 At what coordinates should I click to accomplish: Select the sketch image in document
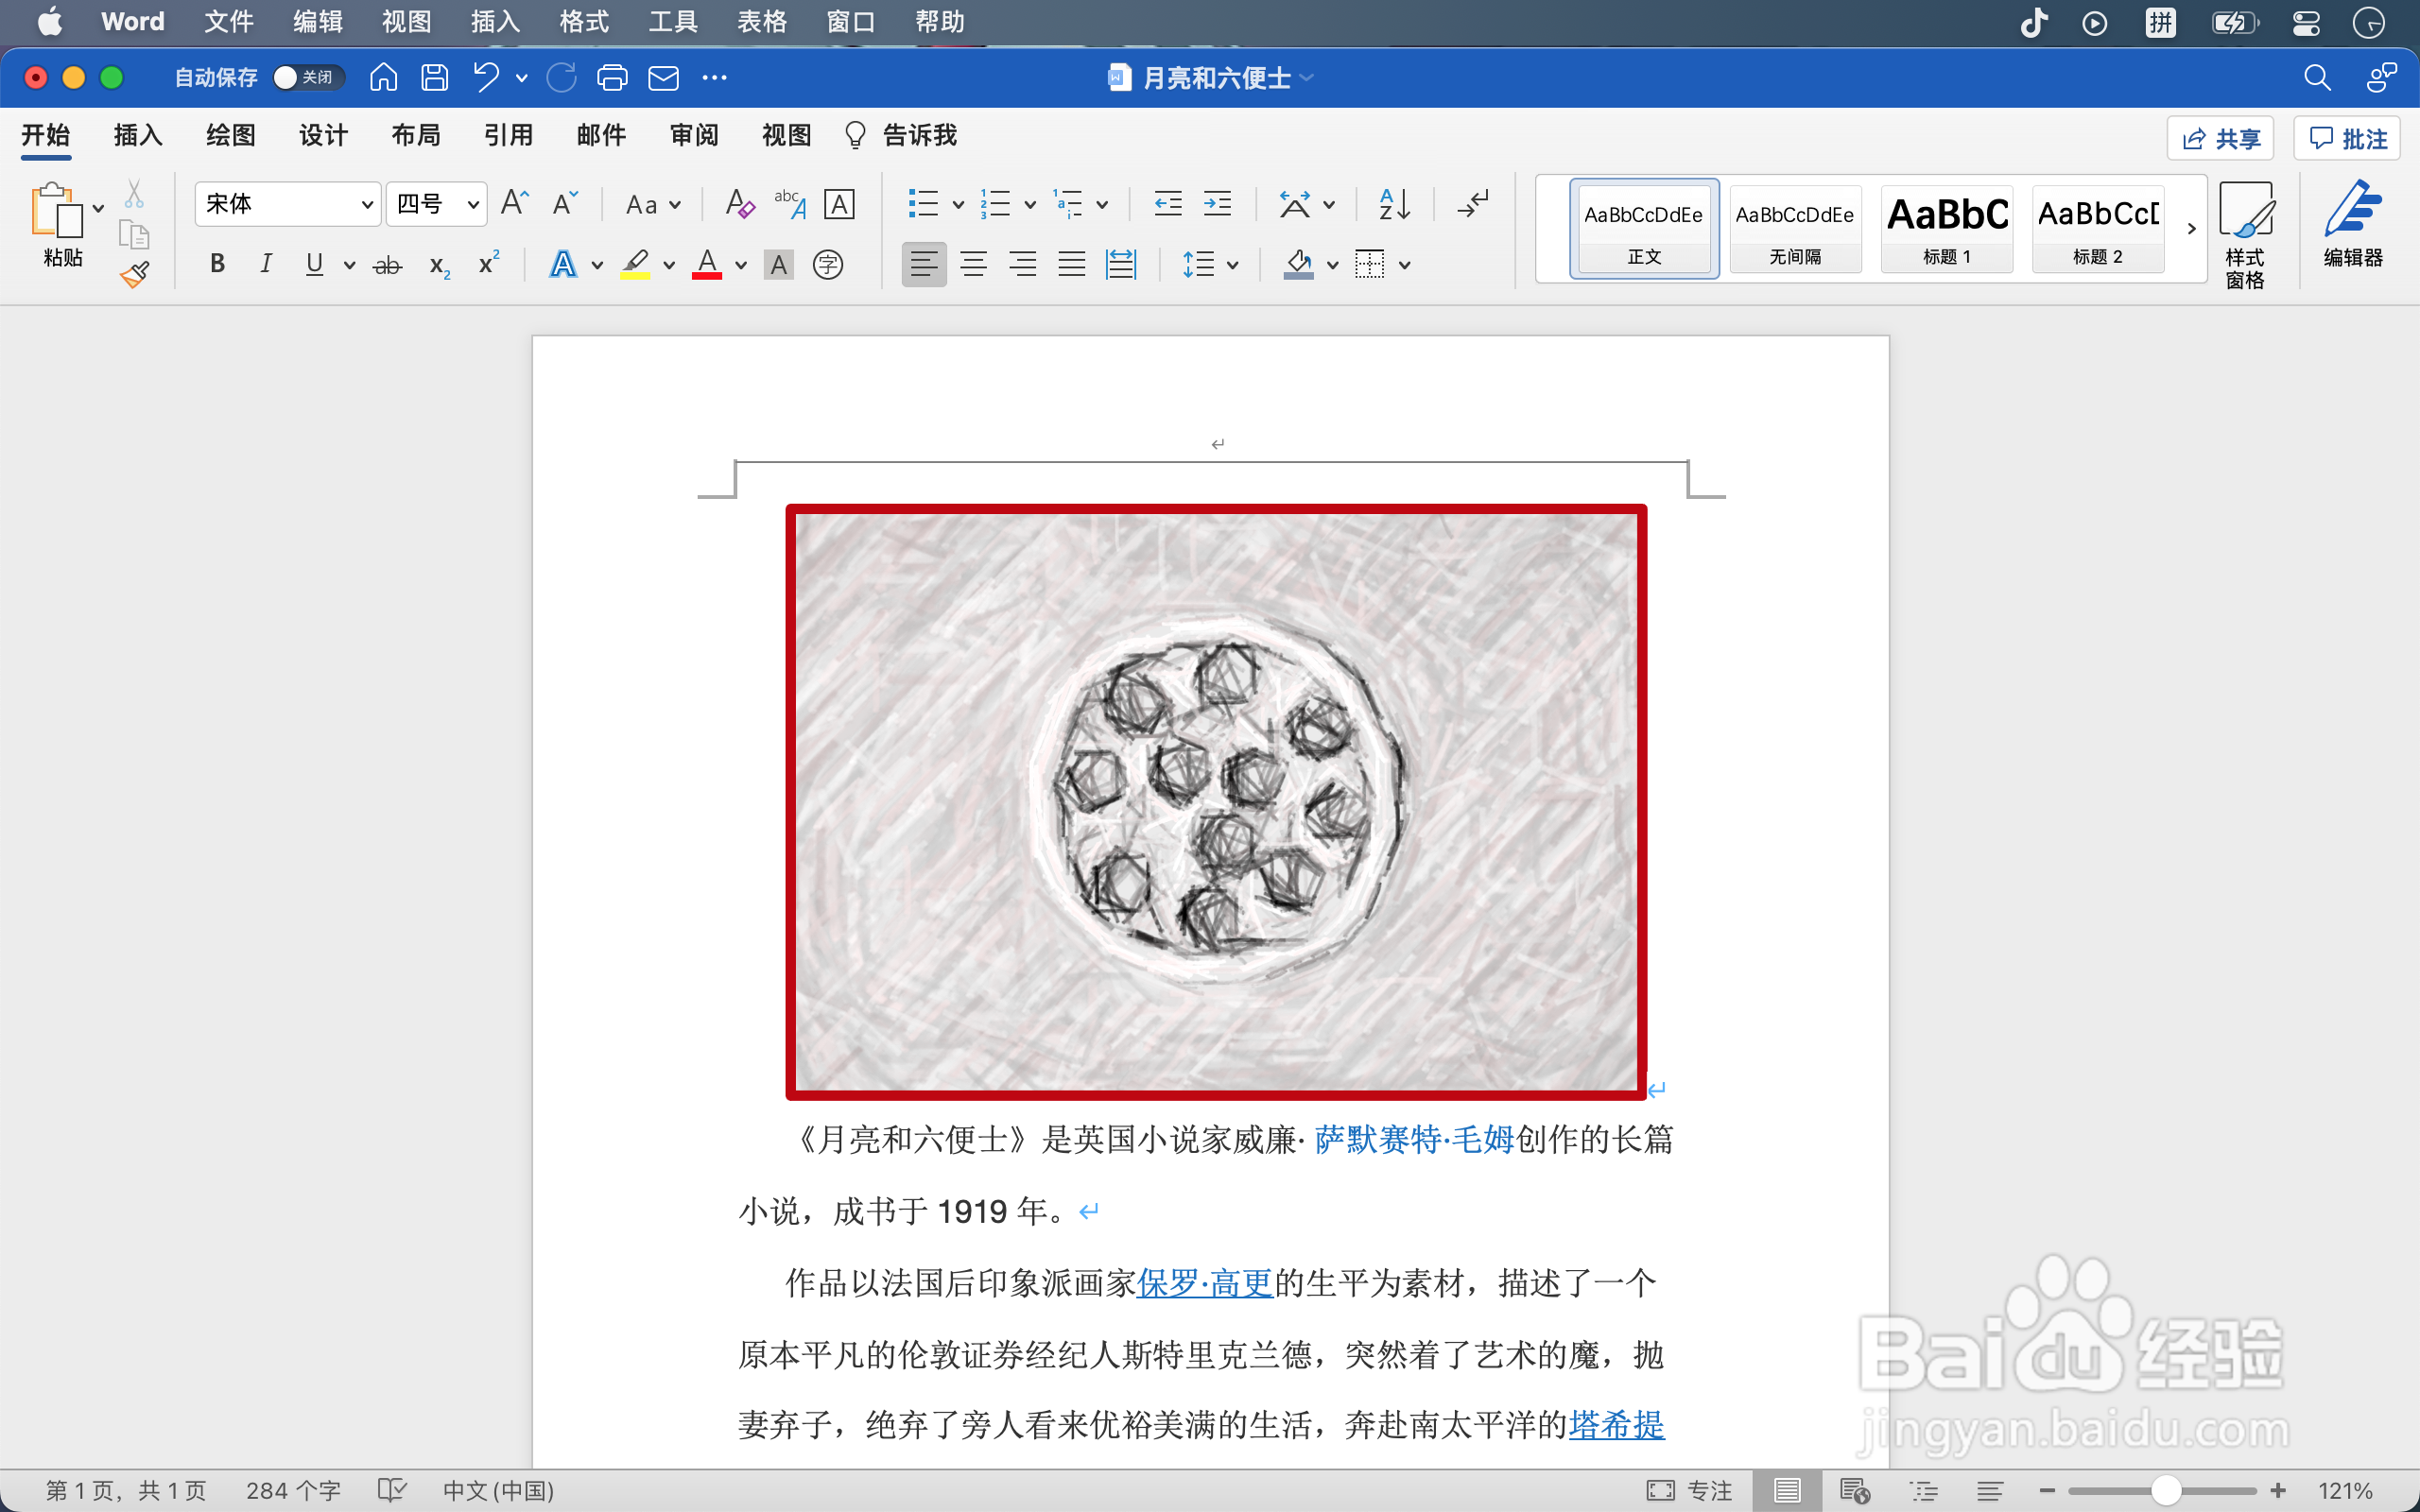point(1216,802)
